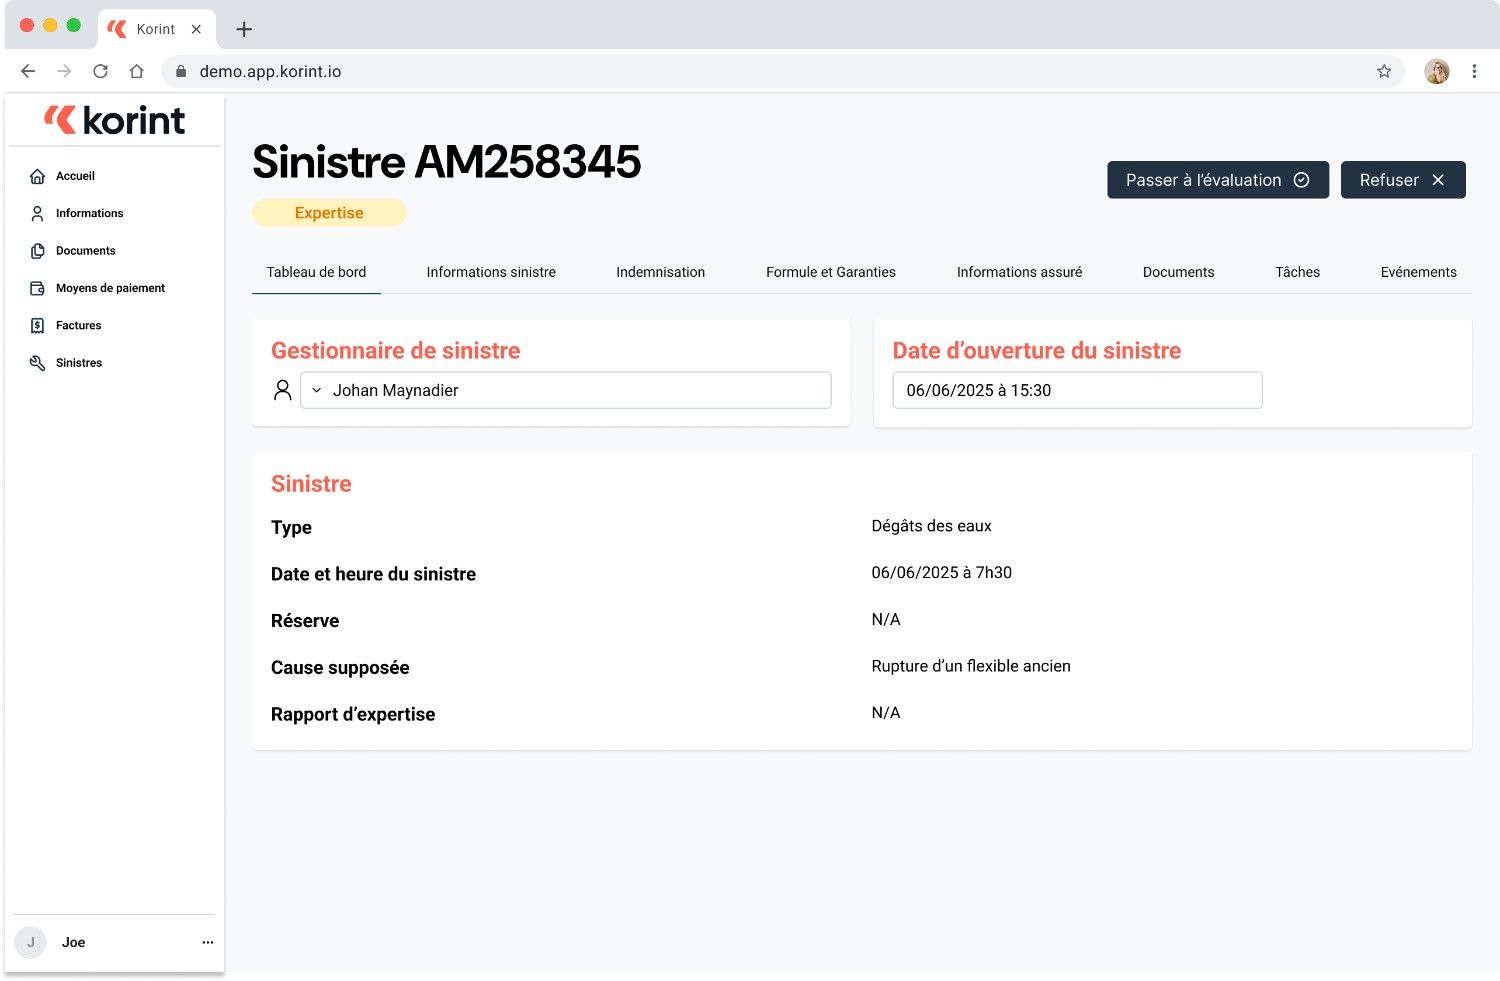
Task: Open the Tâches tab
Action: click(x=1297, y=272)
